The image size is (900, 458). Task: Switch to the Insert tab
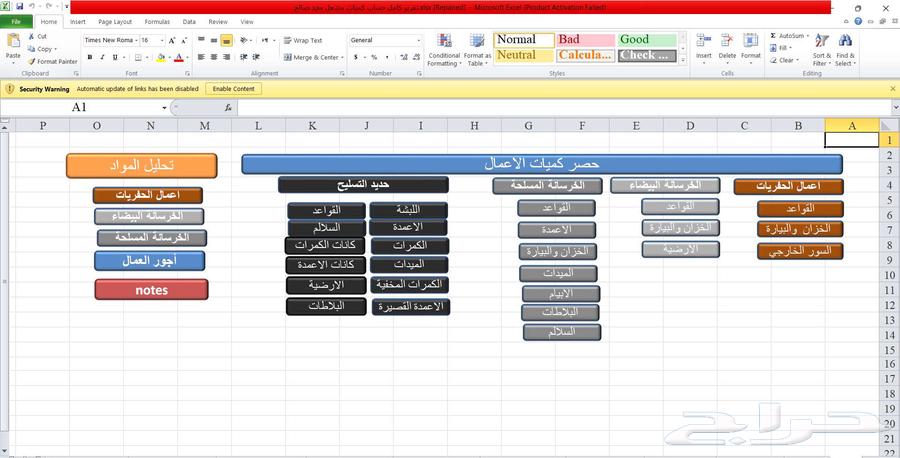pos(77,22)
